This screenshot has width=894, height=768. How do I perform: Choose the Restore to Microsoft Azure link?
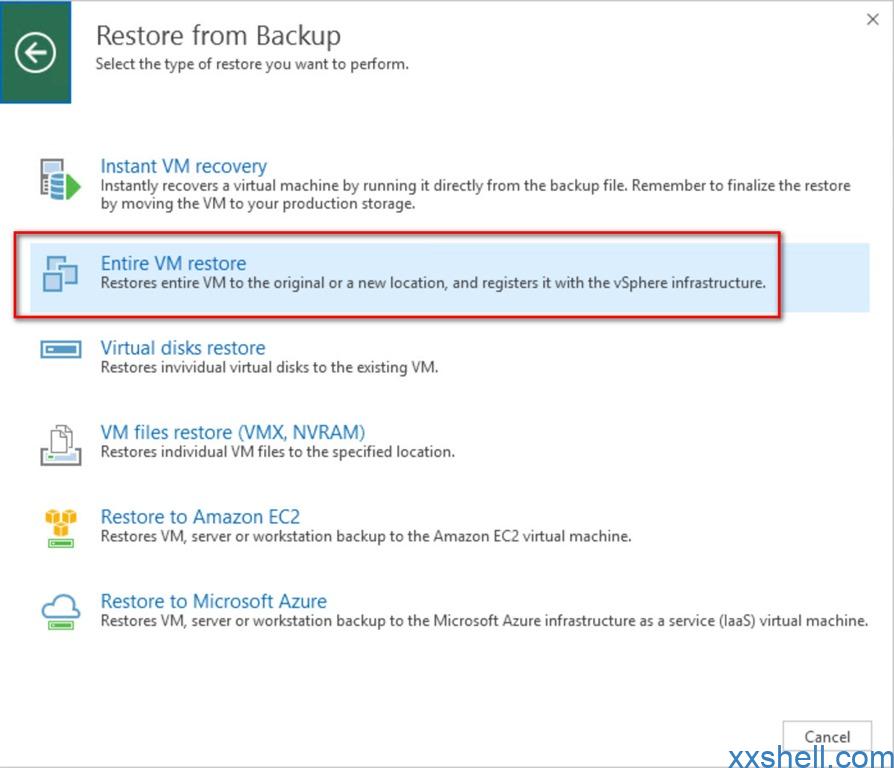coord(214,600)
